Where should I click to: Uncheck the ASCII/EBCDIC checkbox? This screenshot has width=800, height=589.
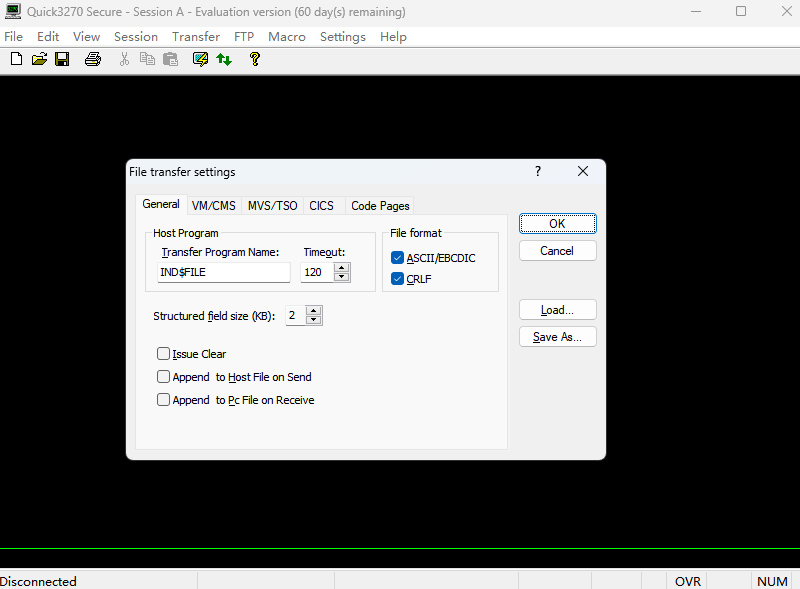tap(397, 258)
